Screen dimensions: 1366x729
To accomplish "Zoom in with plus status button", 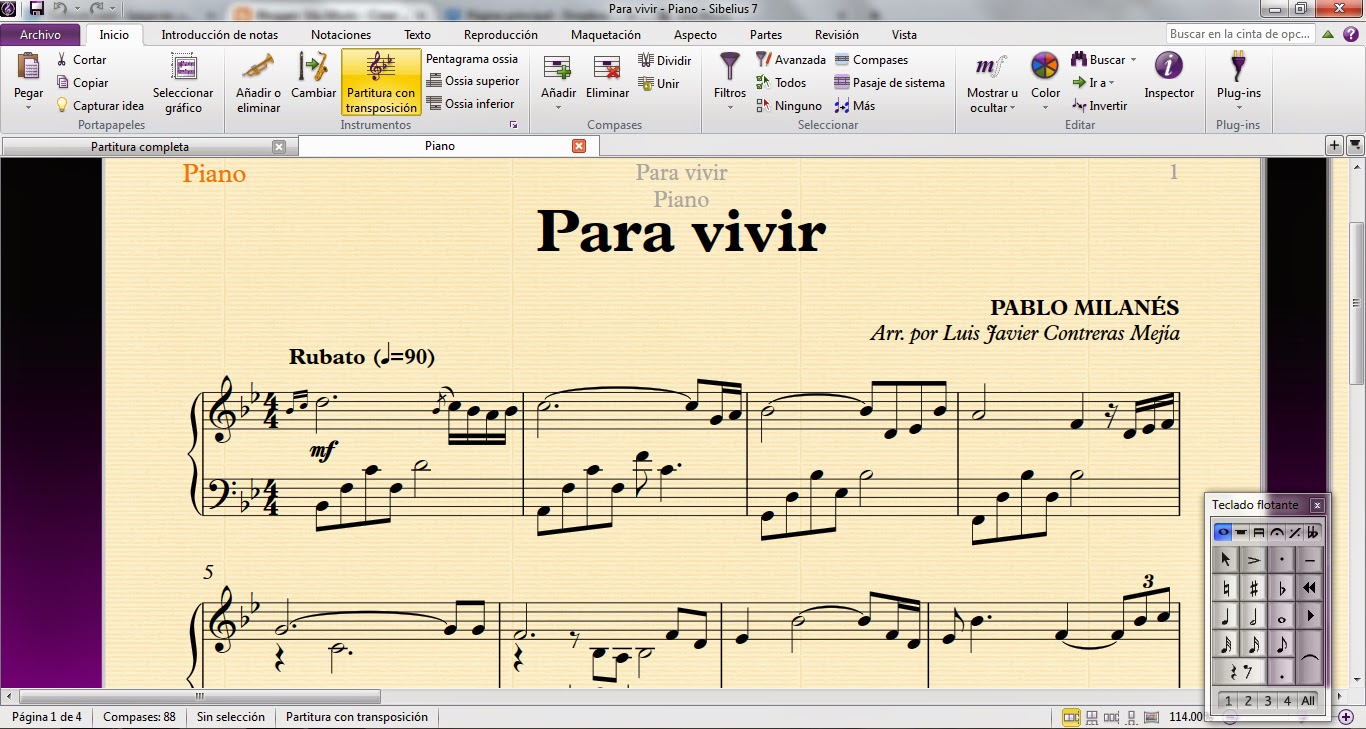I will coord(1346,717).
